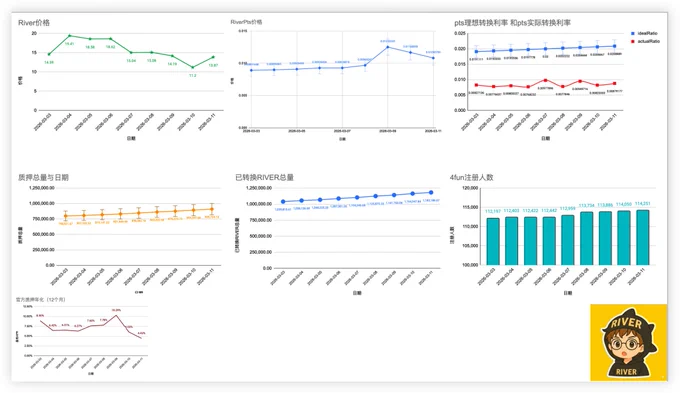Viewport: 680px width, 393px height.
Task: Click the 120,000 axis value in 4fun注册人数
Action: pos(470,188)
